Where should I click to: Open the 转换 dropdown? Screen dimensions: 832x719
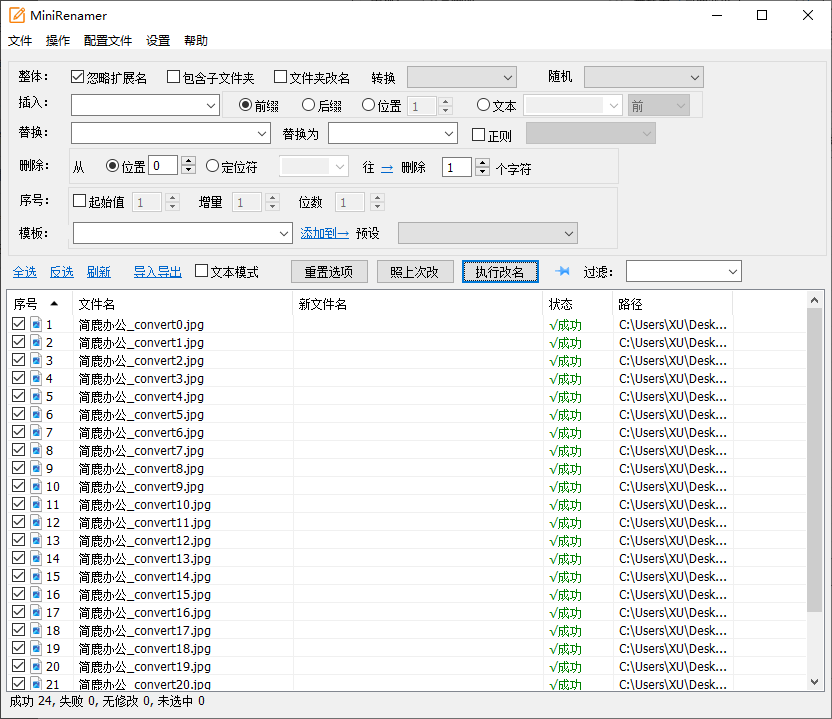(x=460, y=76)
